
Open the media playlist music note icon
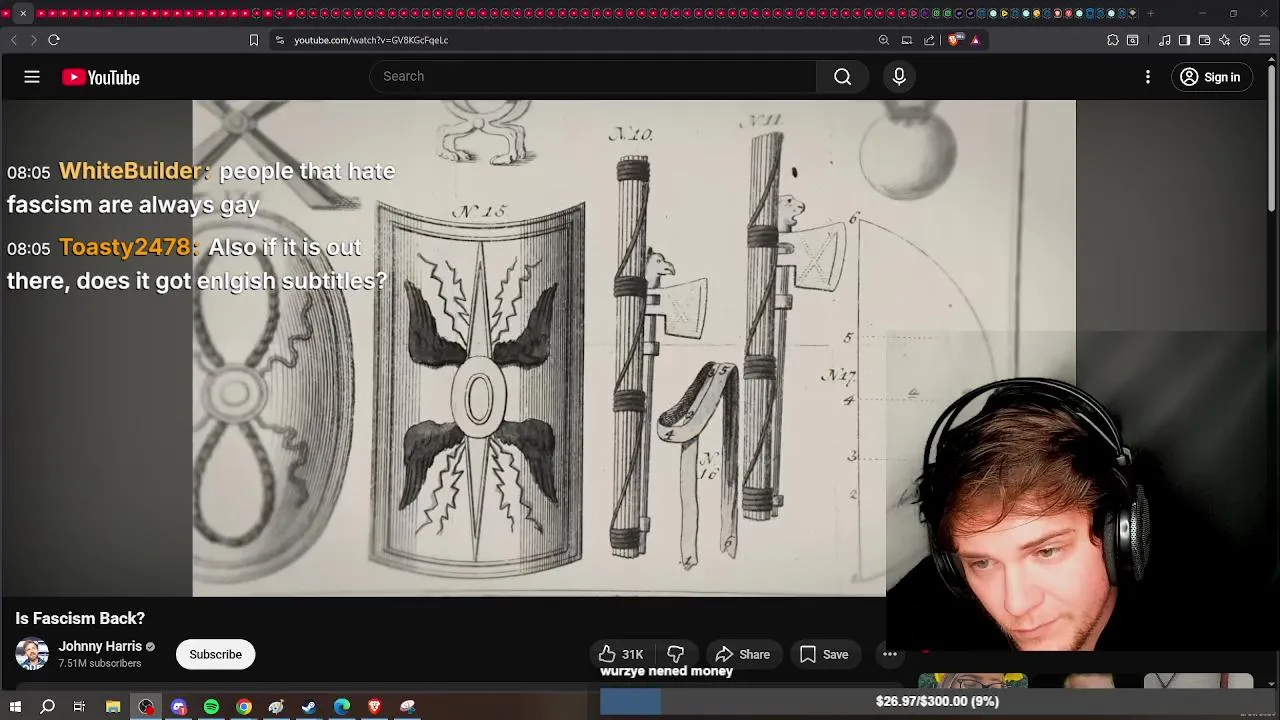[1165, 40]
